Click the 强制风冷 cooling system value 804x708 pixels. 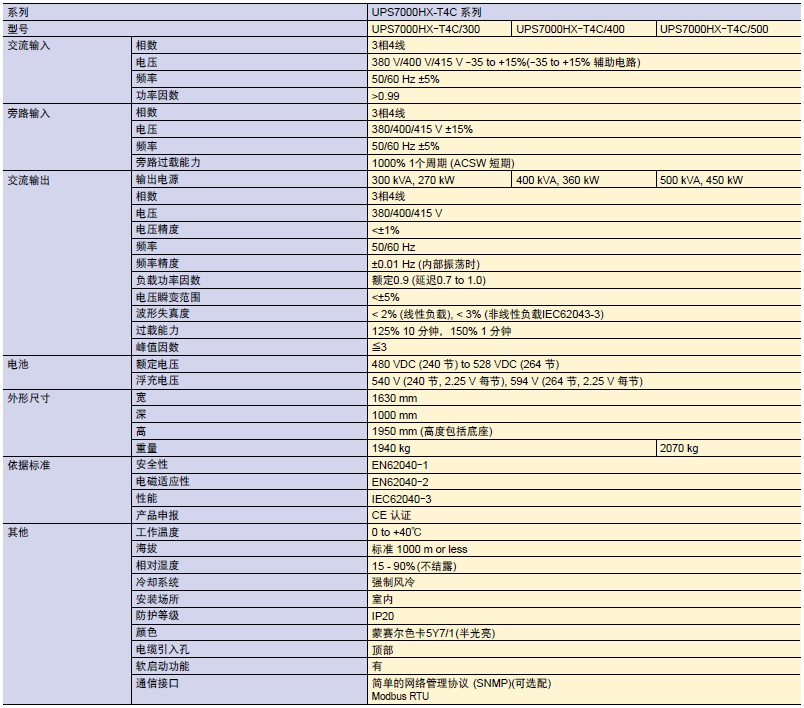[391, 582]
